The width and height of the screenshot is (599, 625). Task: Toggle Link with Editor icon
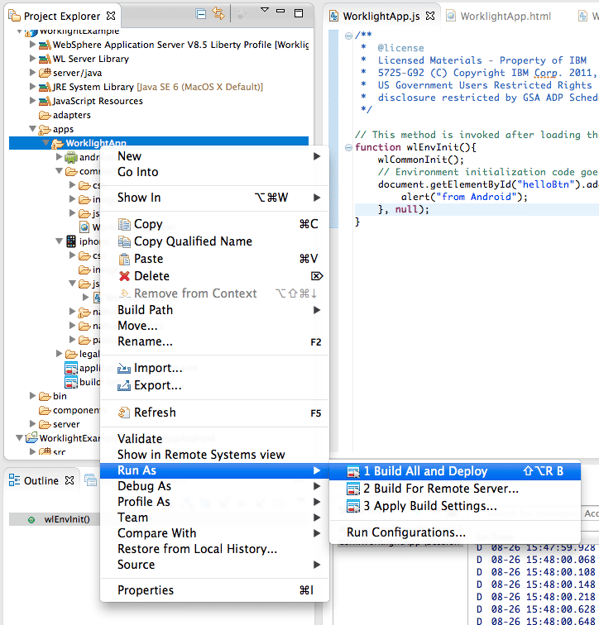tap(218, 14)
